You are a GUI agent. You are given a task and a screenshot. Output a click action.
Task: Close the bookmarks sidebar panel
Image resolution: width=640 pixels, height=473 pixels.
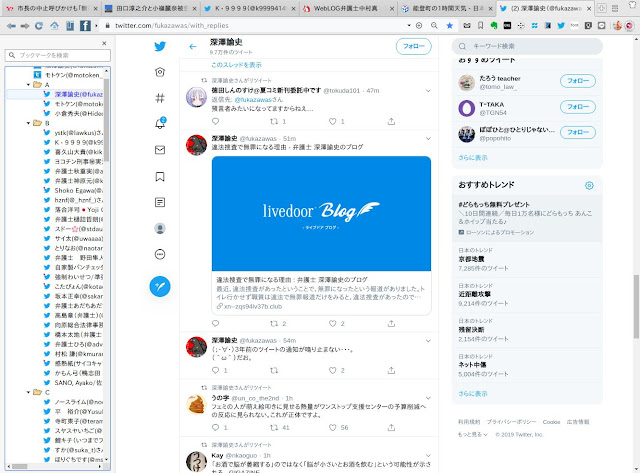[x=104, y=43]
